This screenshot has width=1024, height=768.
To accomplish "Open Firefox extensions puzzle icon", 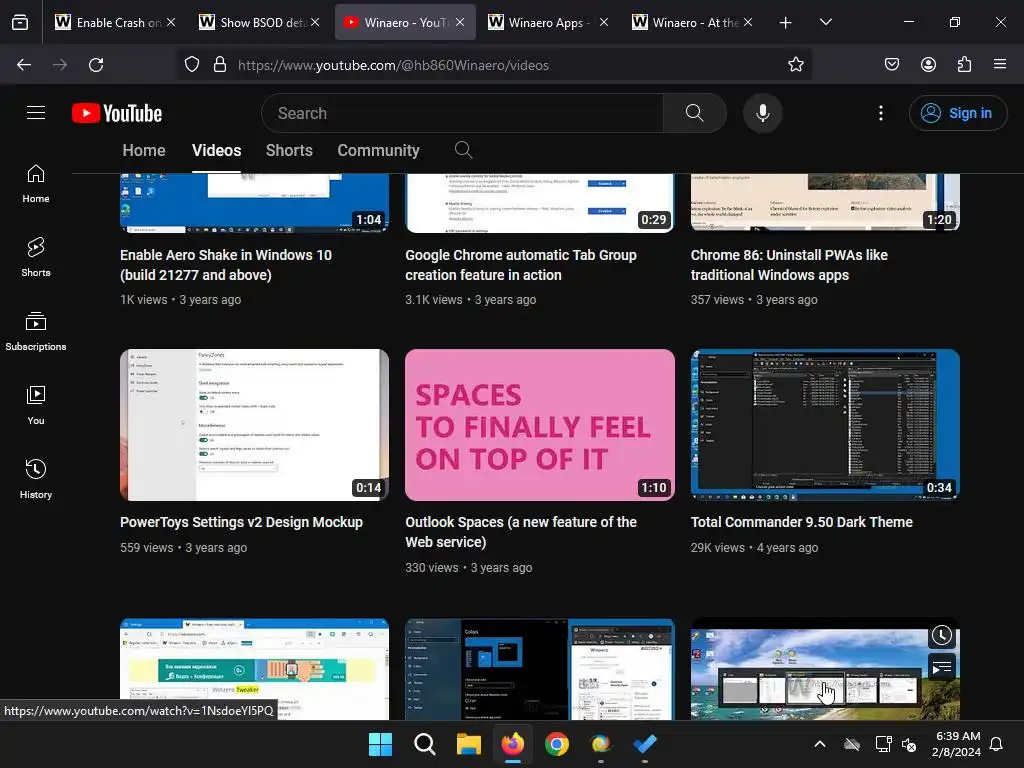I will (964, 65).
